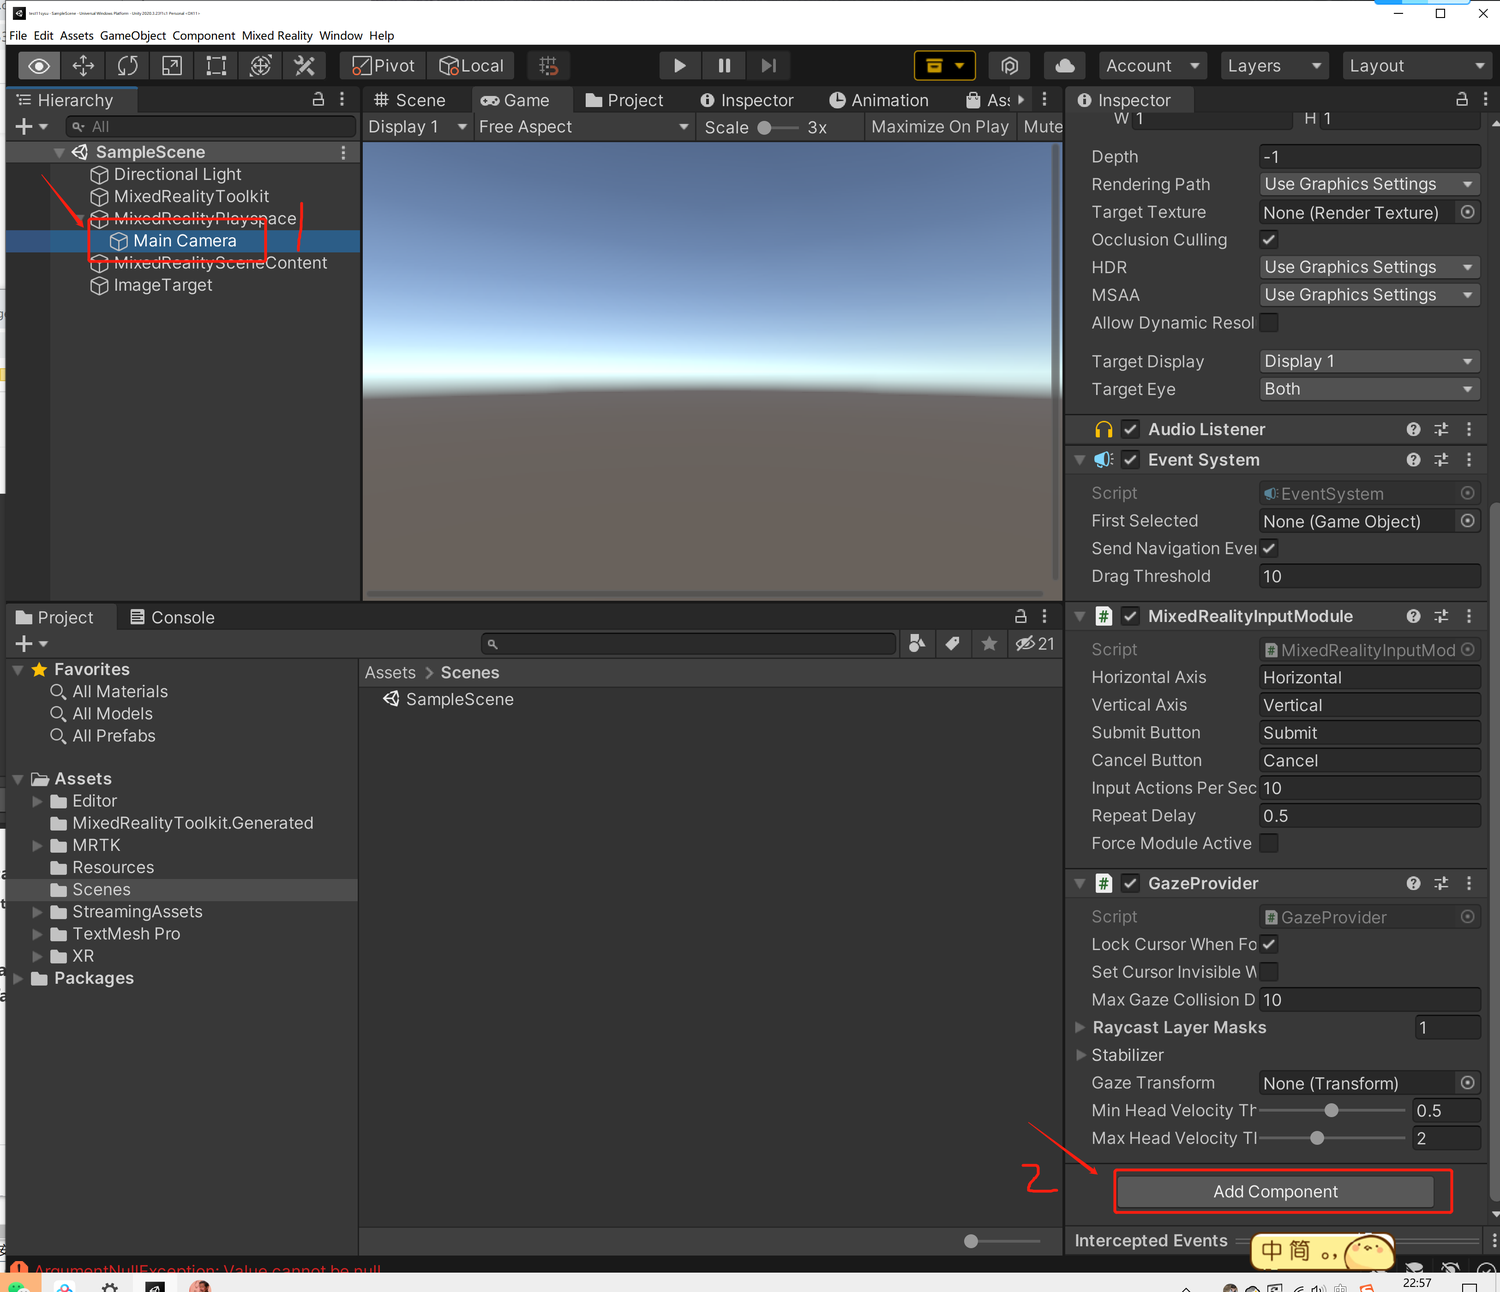
Task: Pause the game playback
Action: click(x=724, y=66)
